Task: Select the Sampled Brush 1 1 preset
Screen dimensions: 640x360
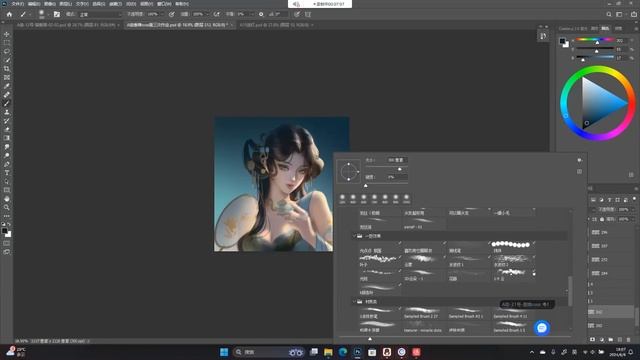Action: pyautogui.click(x=512, y=327)
